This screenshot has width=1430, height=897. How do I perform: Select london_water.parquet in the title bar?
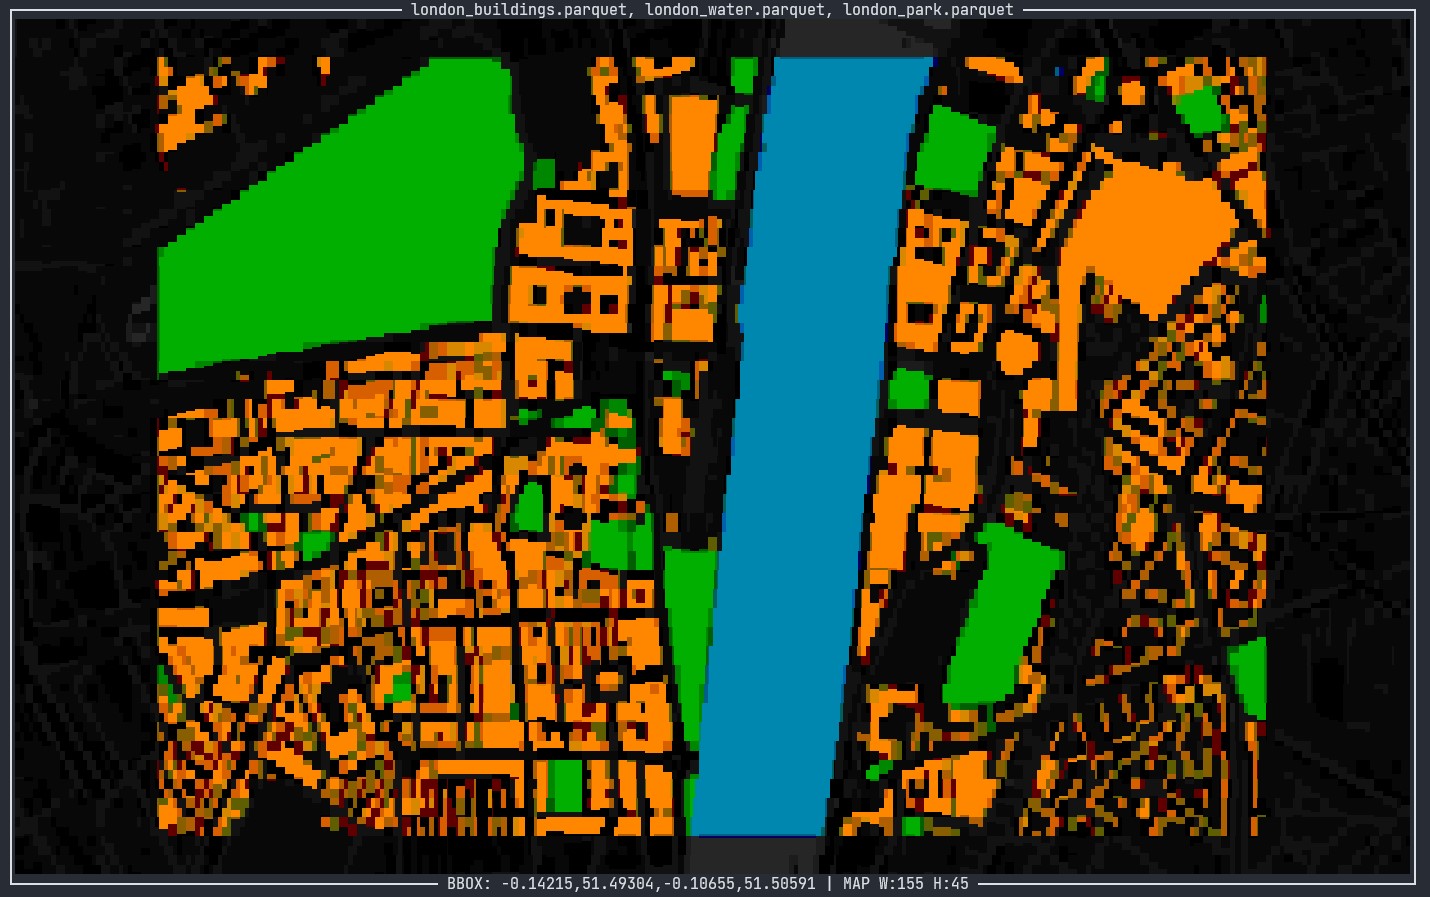point(735,10)
